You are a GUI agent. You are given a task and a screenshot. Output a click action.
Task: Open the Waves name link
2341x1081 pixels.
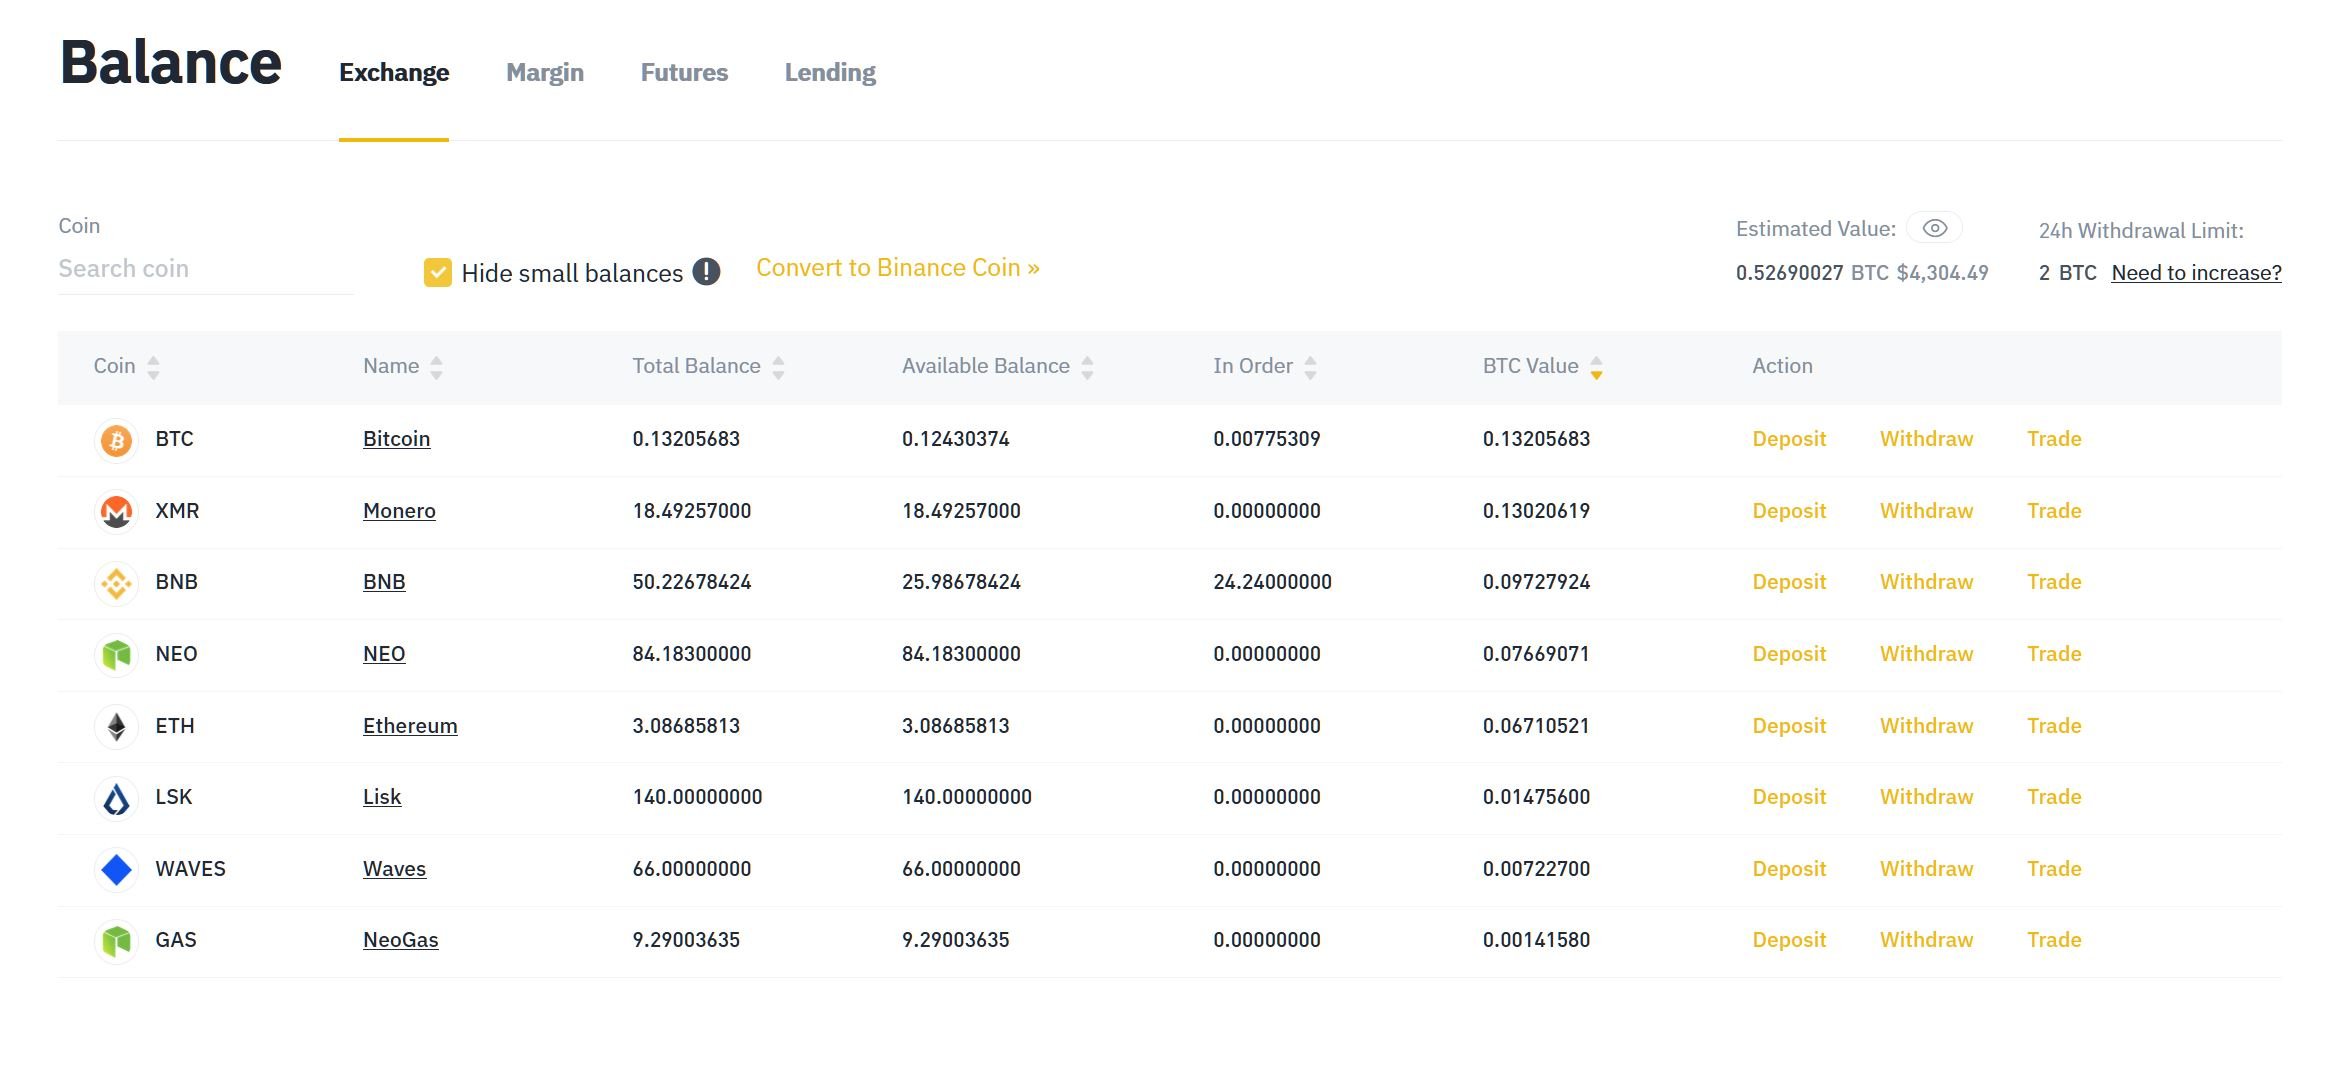click(394, 869)
